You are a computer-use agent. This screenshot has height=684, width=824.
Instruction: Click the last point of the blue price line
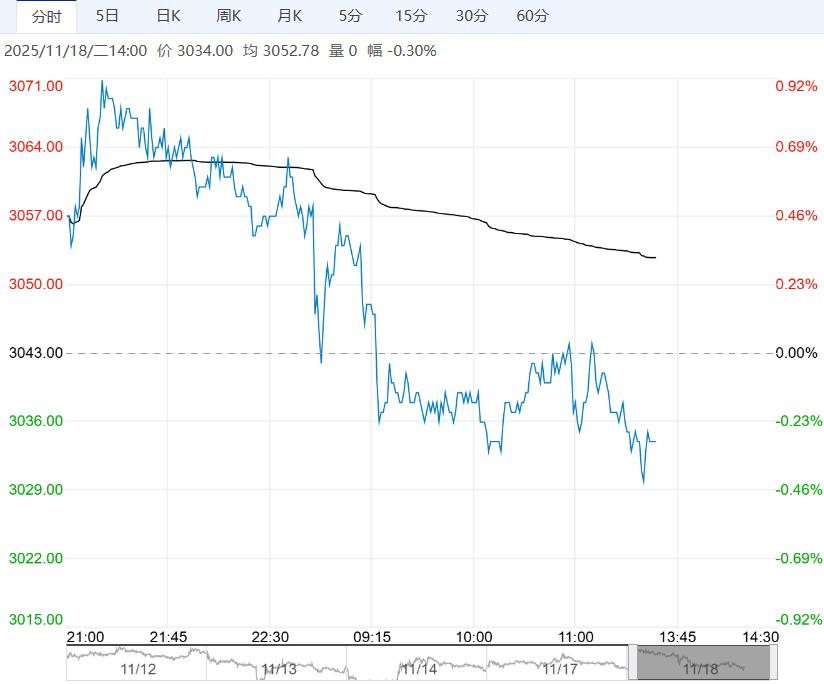point(655,441)
